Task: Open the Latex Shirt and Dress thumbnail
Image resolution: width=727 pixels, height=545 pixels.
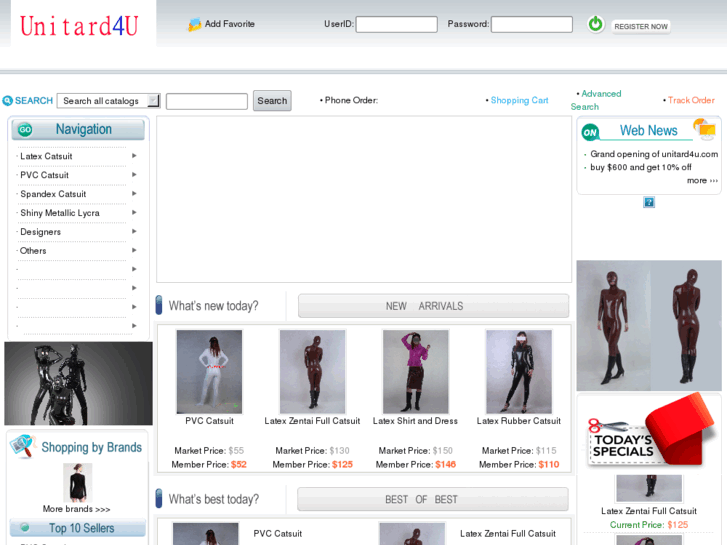Action: pyautogui.click(x=415, y=372)
